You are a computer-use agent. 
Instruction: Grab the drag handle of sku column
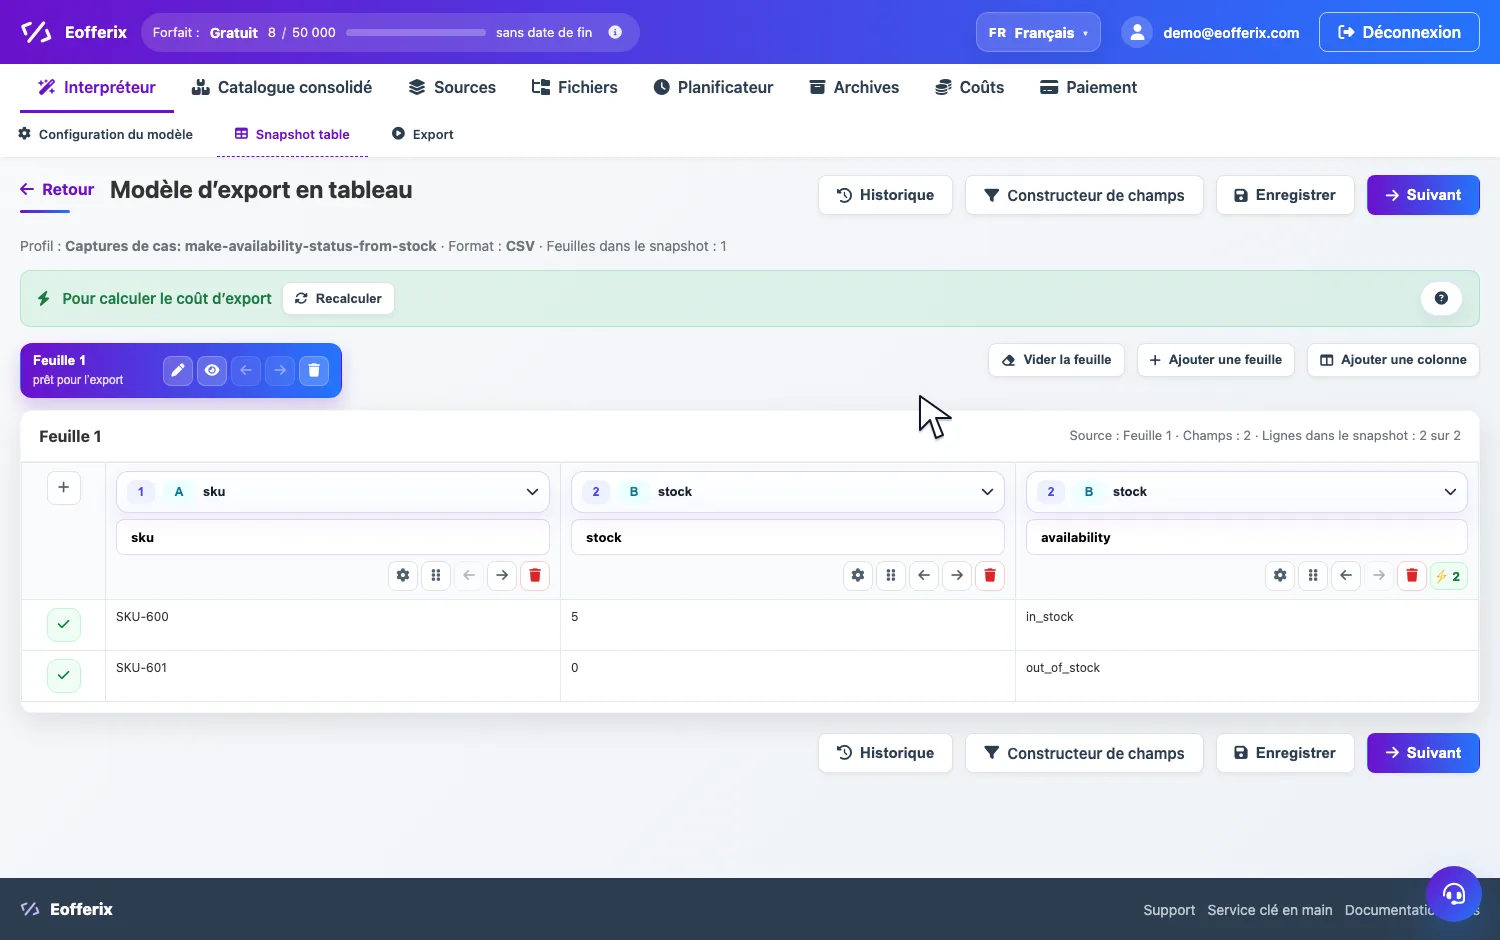point(436,575)
